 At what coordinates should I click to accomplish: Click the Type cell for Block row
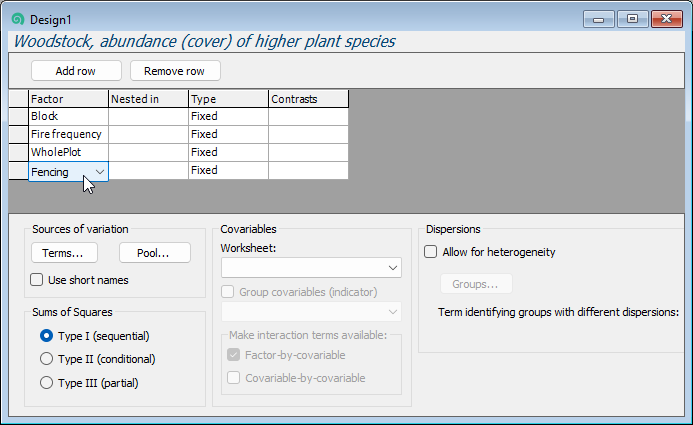(228, 116)
